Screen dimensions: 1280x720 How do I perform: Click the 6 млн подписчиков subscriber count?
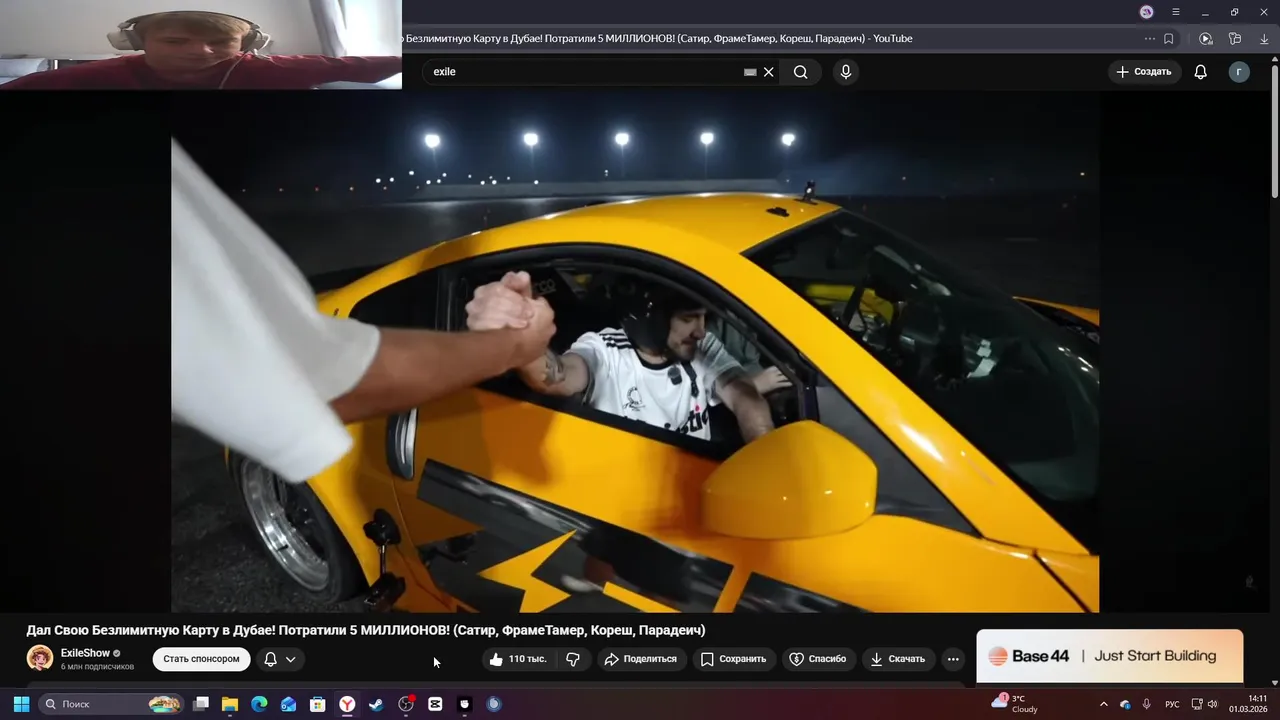[x=97, y=667]
